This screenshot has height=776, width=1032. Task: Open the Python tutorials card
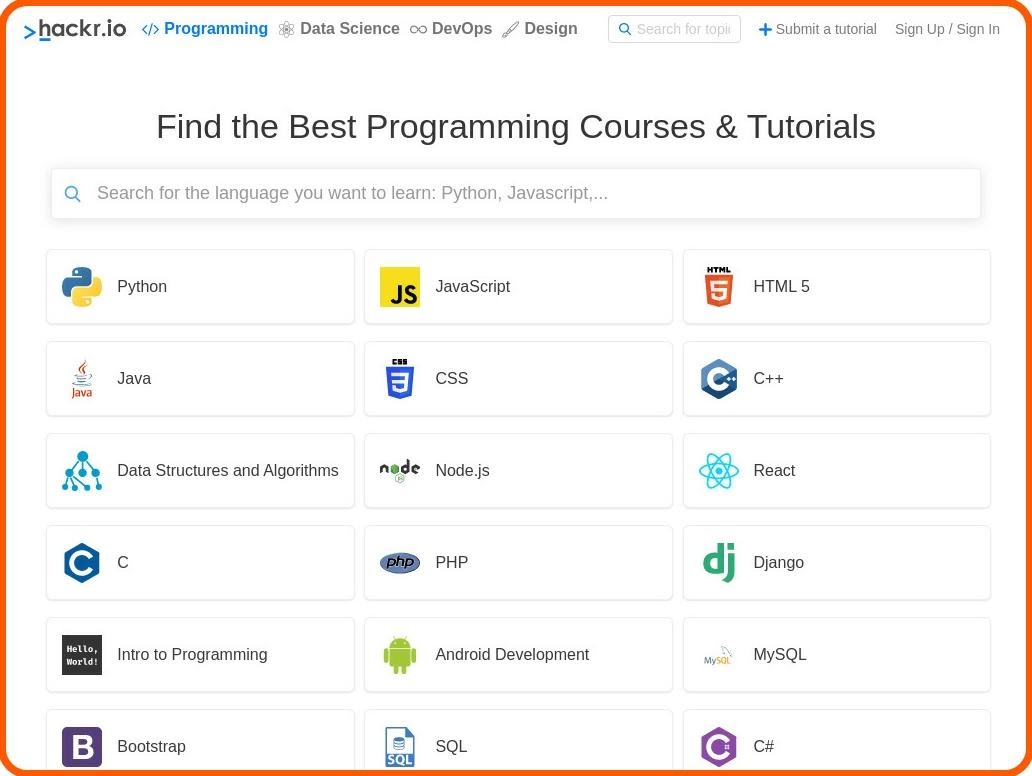[200, 287]
